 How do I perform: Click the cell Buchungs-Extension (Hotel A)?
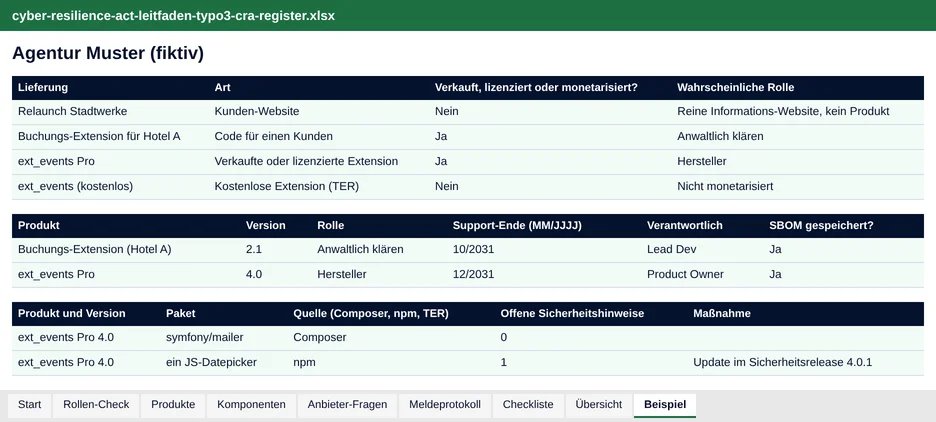coord(94,249)
